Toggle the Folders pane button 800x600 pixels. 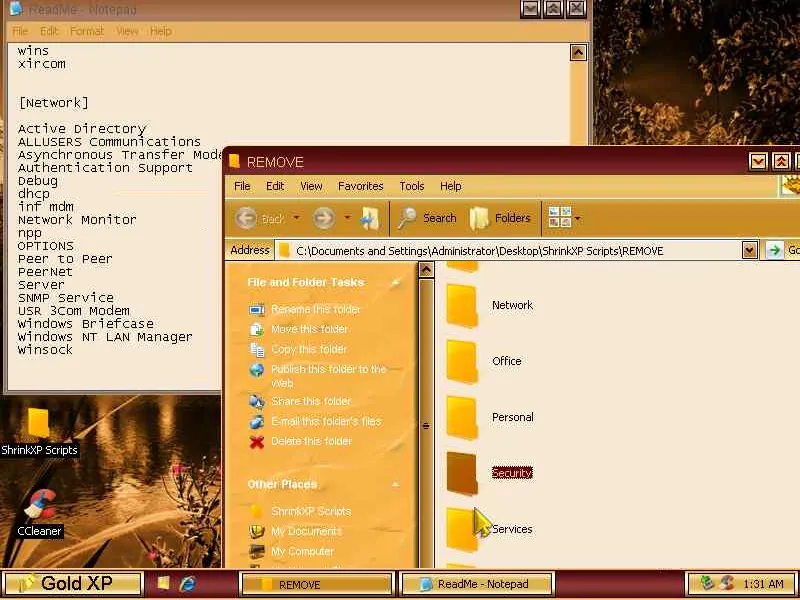tap(500, 218)
